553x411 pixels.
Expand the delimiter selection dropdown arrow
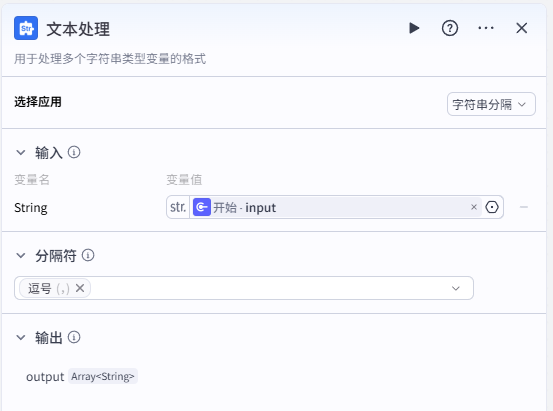456,288
